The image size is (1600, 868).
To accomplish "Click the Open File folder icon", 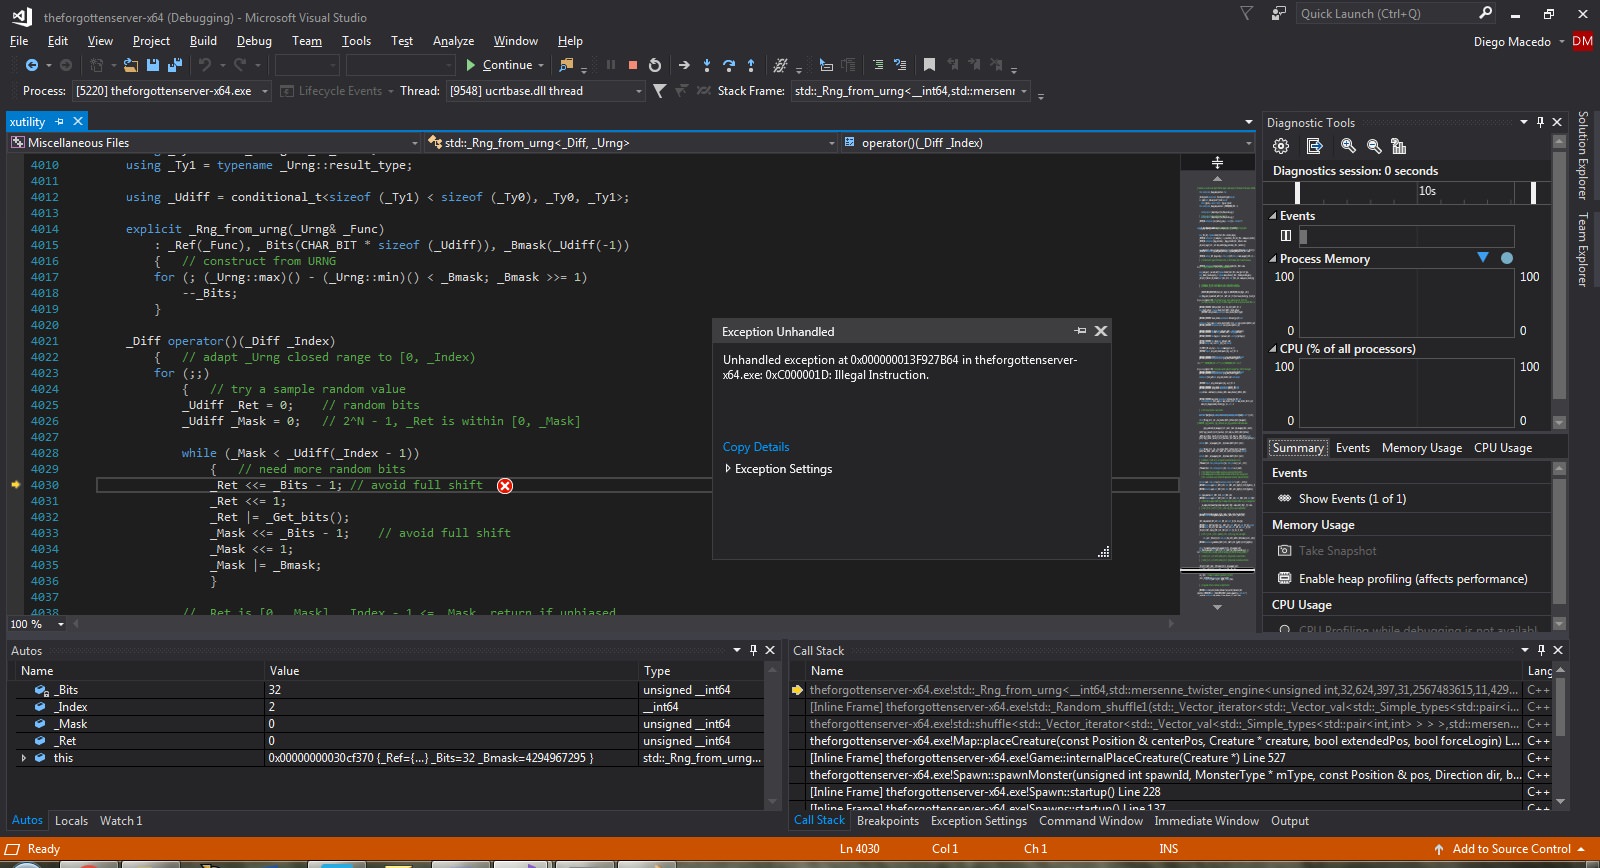I will [x=131, y=65].
